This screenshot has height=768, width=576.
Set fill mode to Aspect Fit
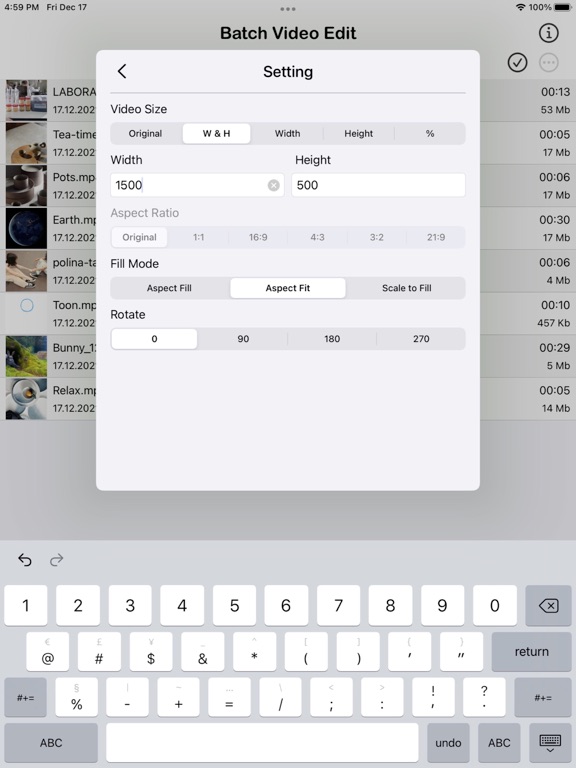pos(288,288)
